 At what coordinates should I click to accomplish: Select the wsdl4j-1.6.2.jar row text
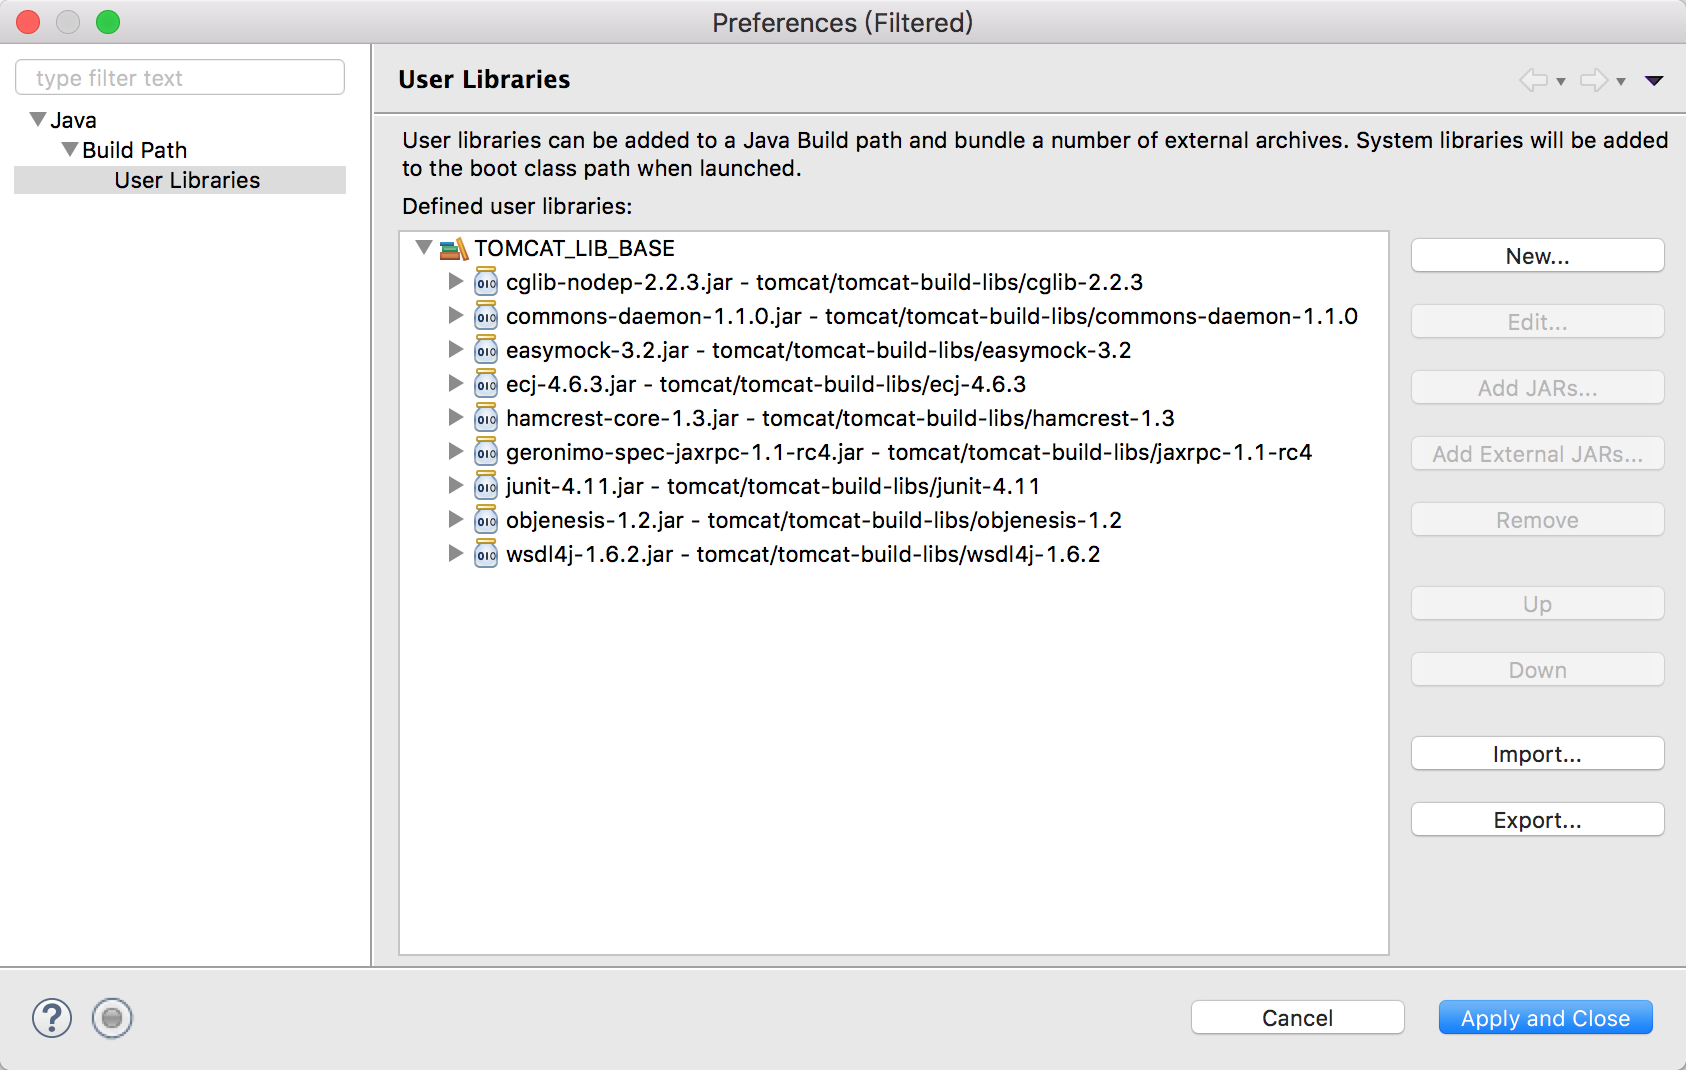[x=803, y=554]
